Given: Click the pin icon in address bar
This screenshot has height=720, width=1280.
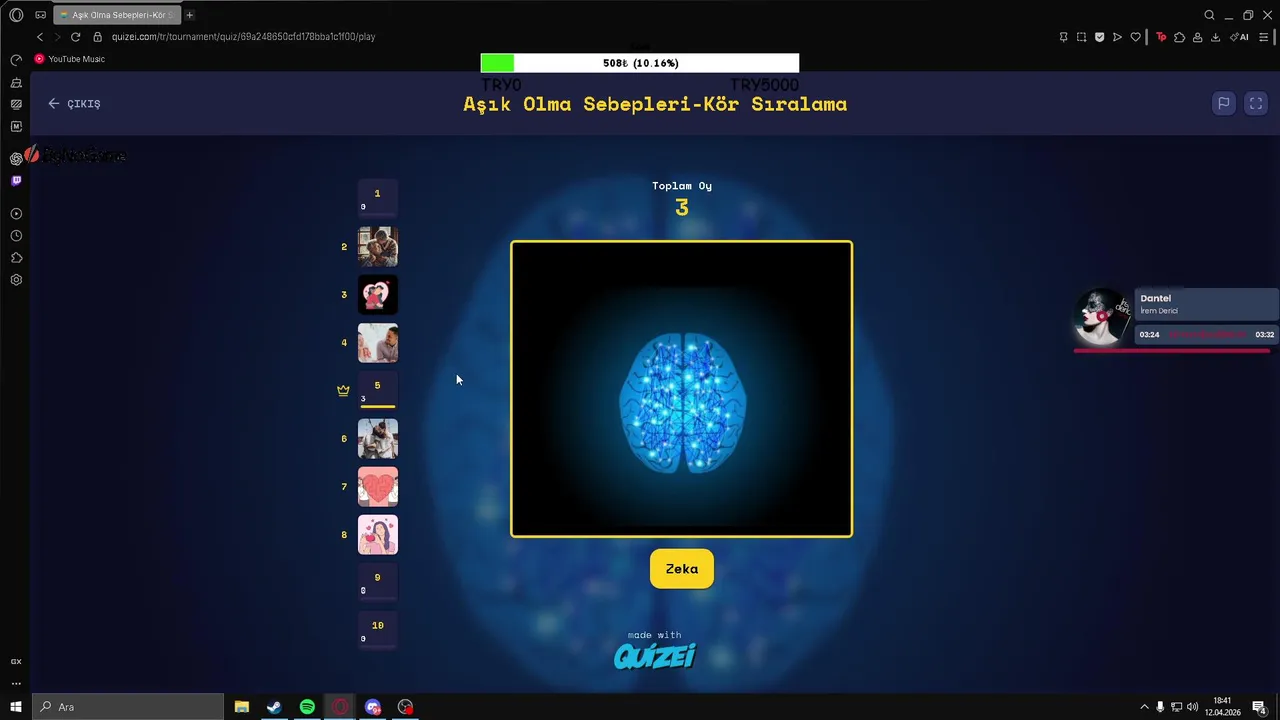Looking at the screenshot, I should click(1063, 37).
